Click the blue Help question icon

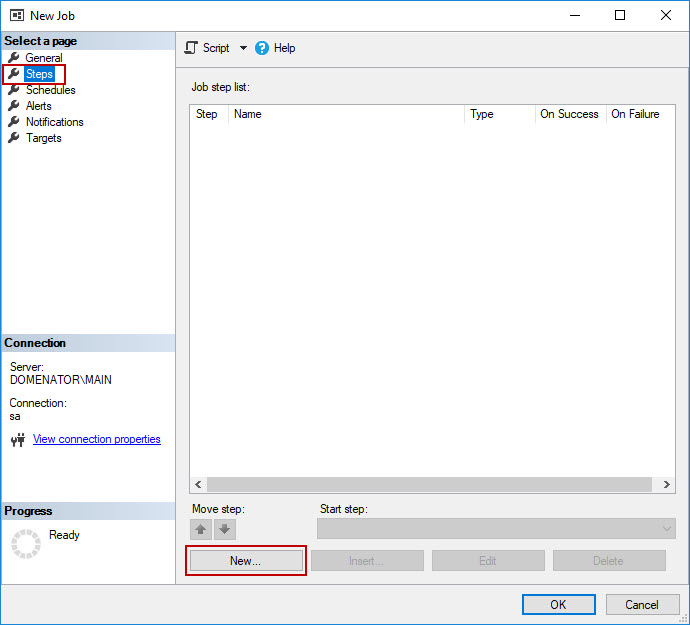[x=262, y=48]
